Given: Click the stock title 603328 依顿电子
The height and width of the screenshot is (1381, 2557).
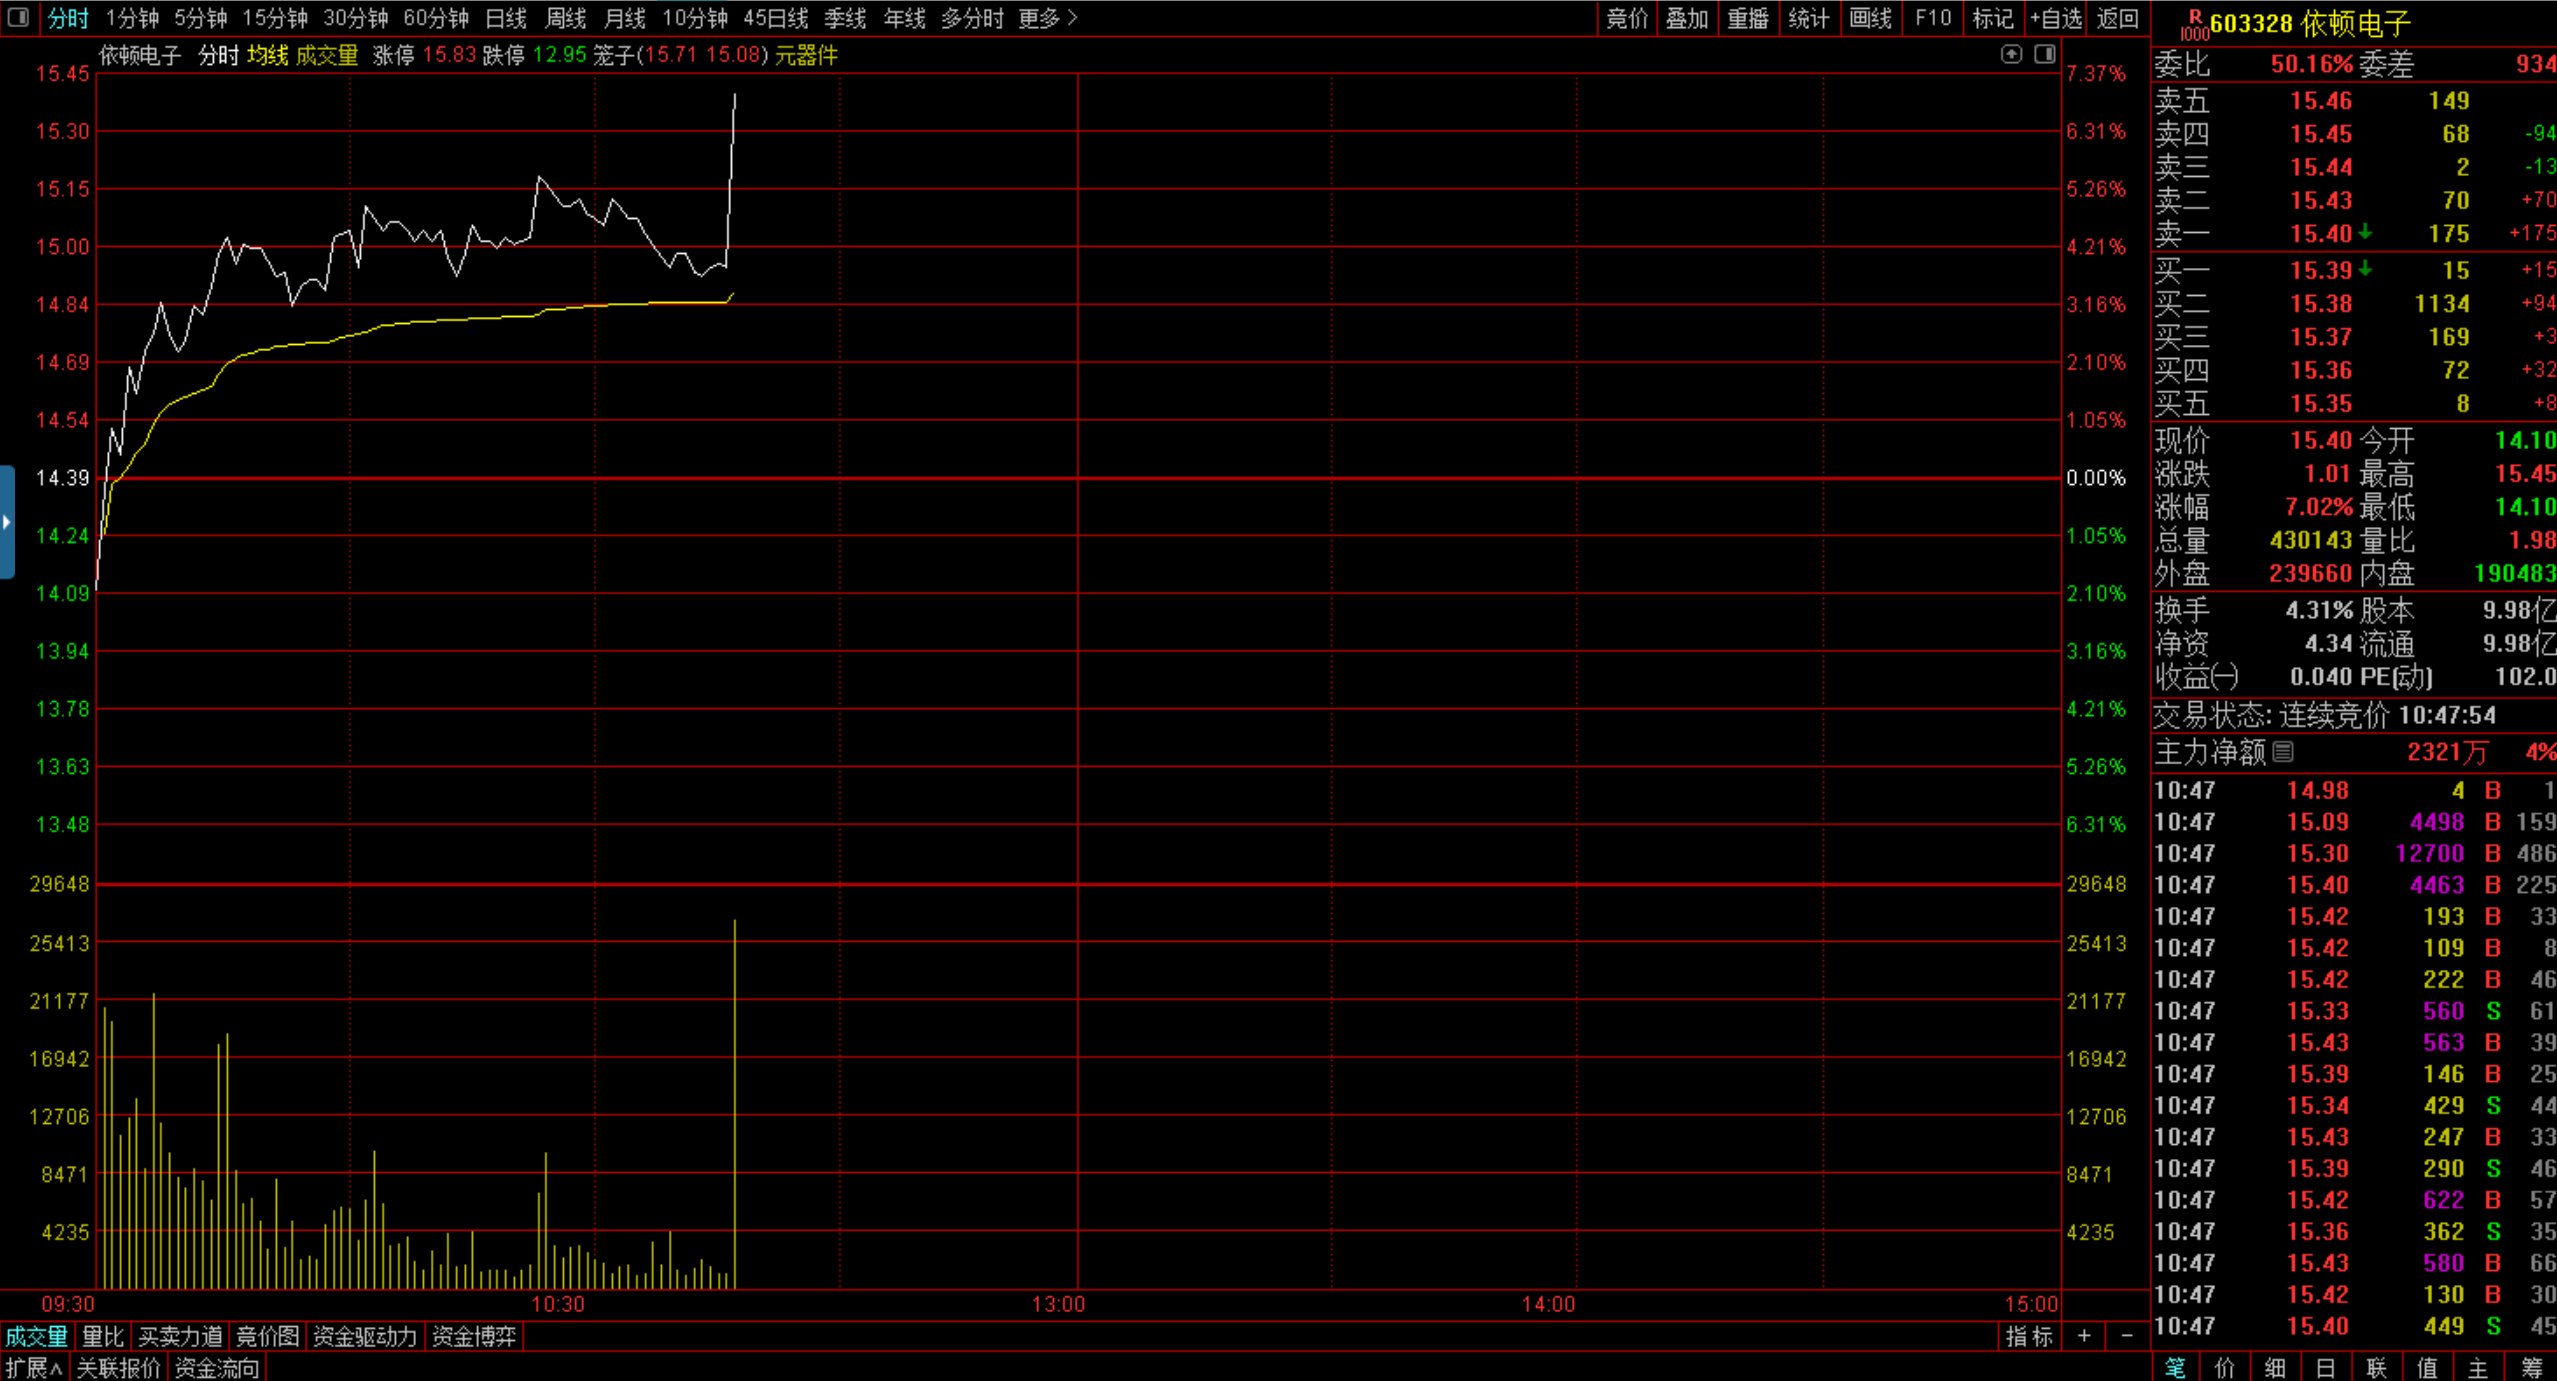Looking at the screenshot, I should point(2310,23).
